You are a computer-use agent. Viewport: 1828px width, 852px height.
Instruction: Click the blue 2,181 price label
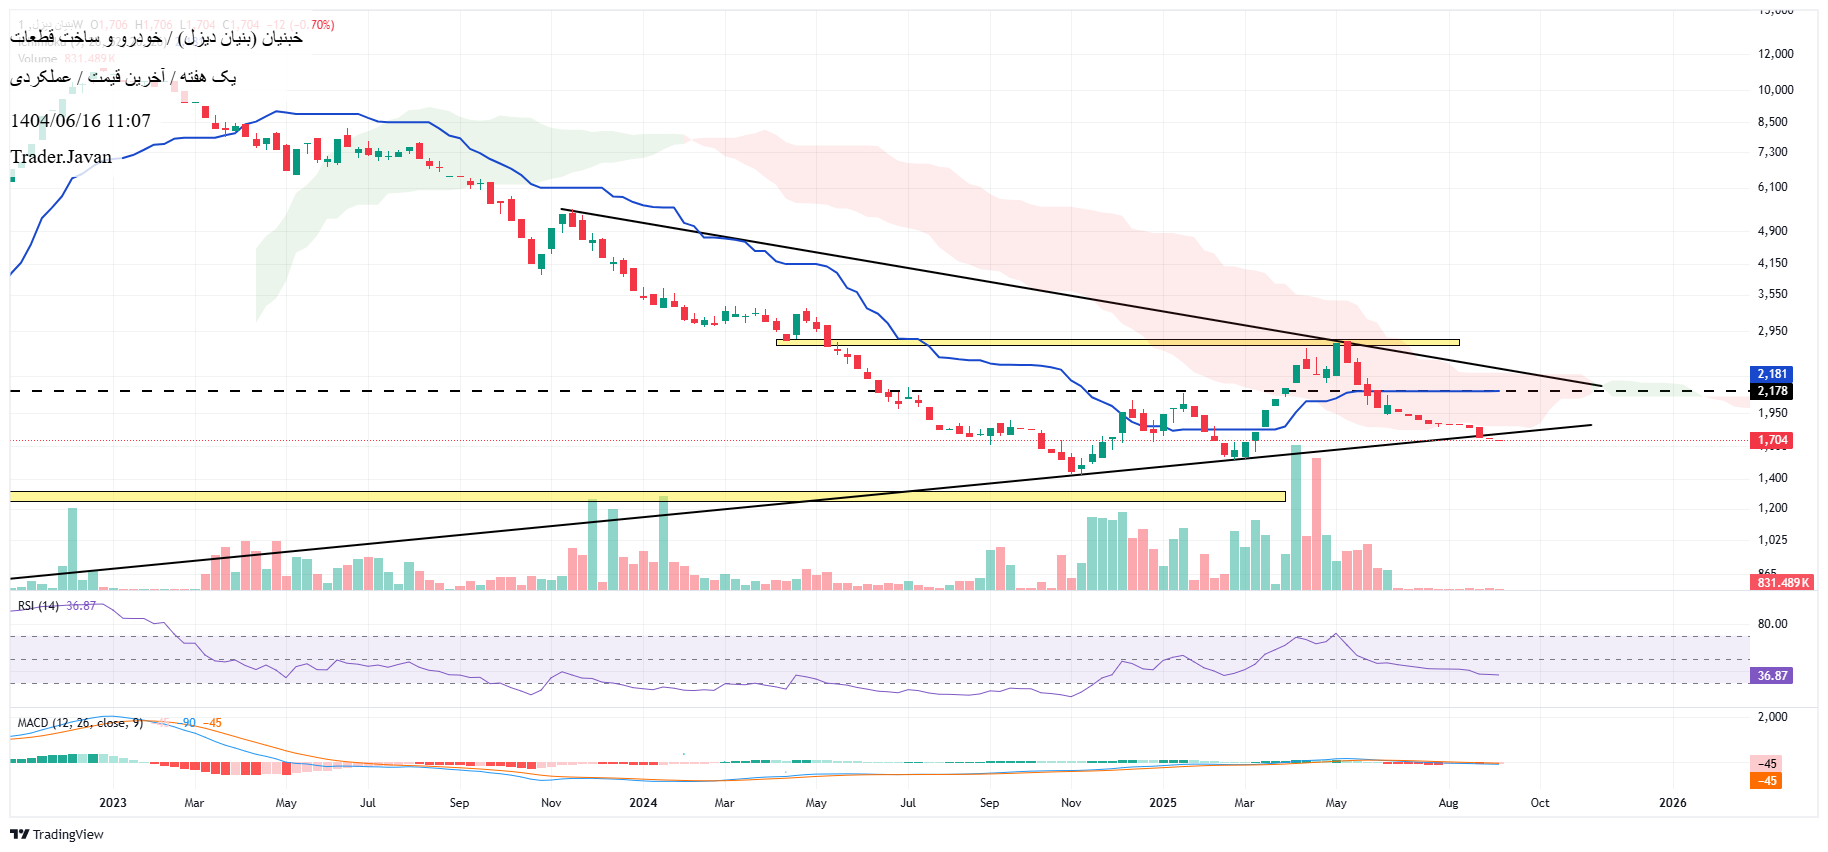(1772, 374)
